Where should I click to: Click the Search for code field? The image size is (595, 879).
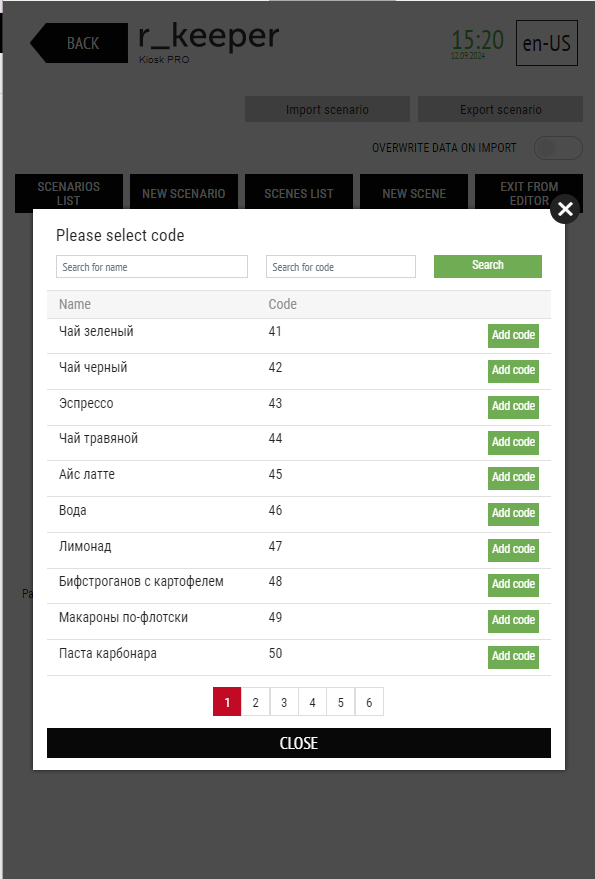(x=340, y=267)
